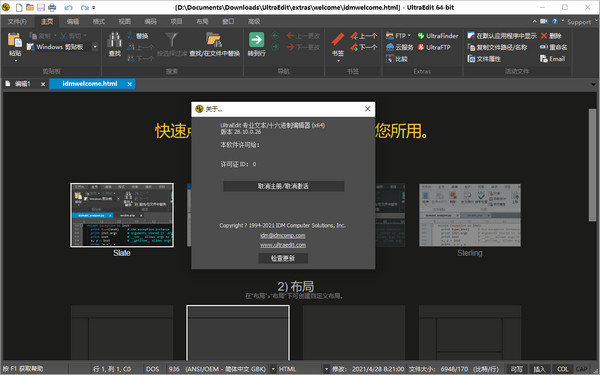The height and width of the screenshot is (375, 600).
Task: Switch to the 编辑 ribbon tab
Action: tap(73, 21)
